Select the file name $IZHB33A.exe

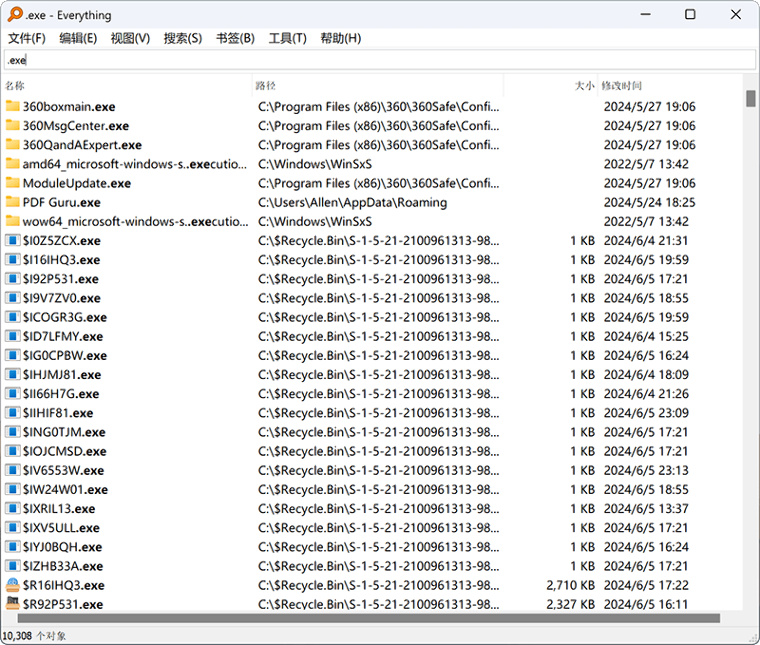pyautogui.click(x=63, y=566)
